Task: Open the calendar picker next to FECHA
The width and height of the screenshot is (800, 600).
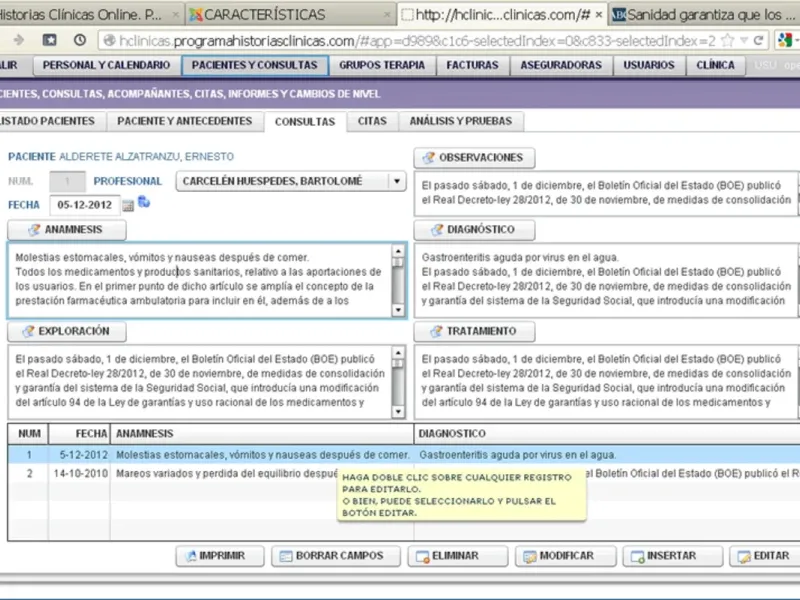Action: coord(128,205)
